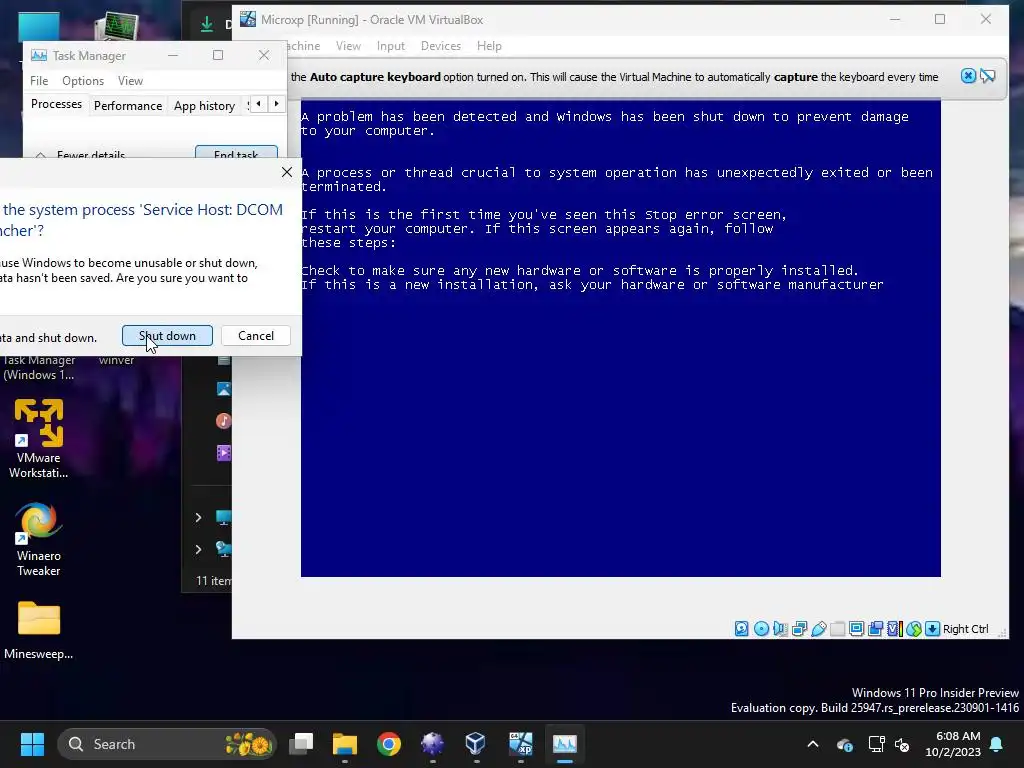Click the CPU virtualization features indicator
This screenshot has height=768, width=1024.
click(x=894, y=629)
